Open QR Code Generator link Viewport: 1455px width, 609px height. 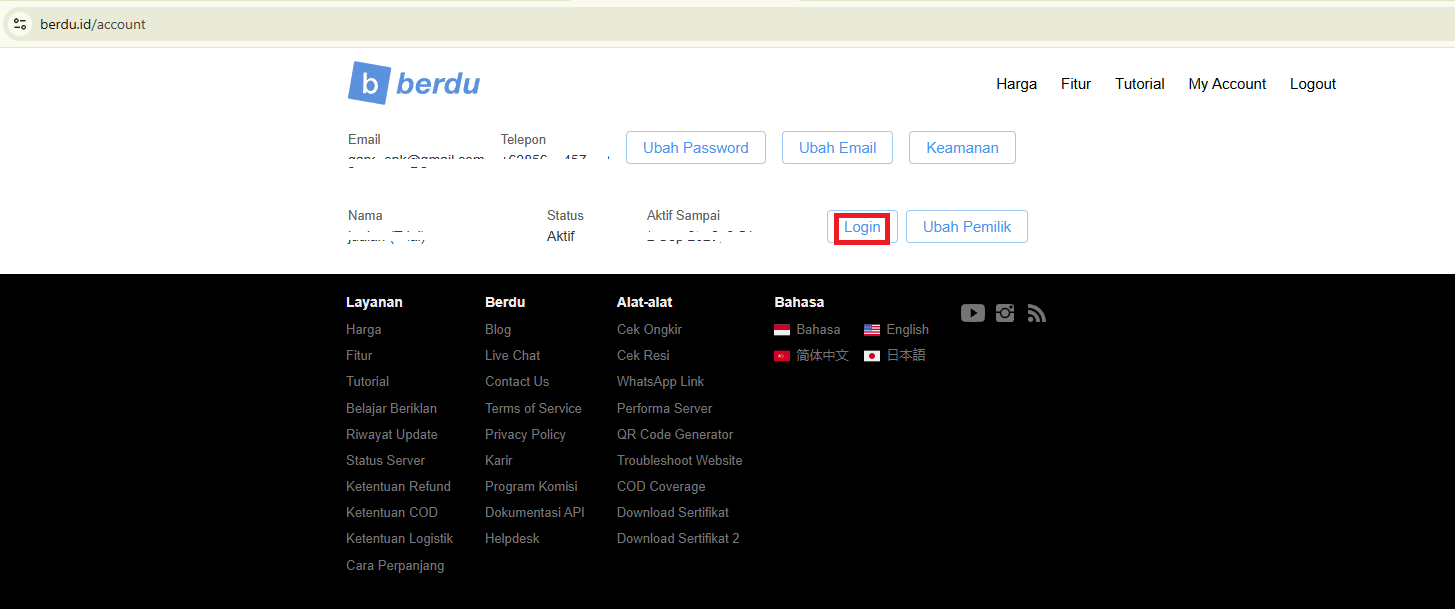click(x=675, y=434)
